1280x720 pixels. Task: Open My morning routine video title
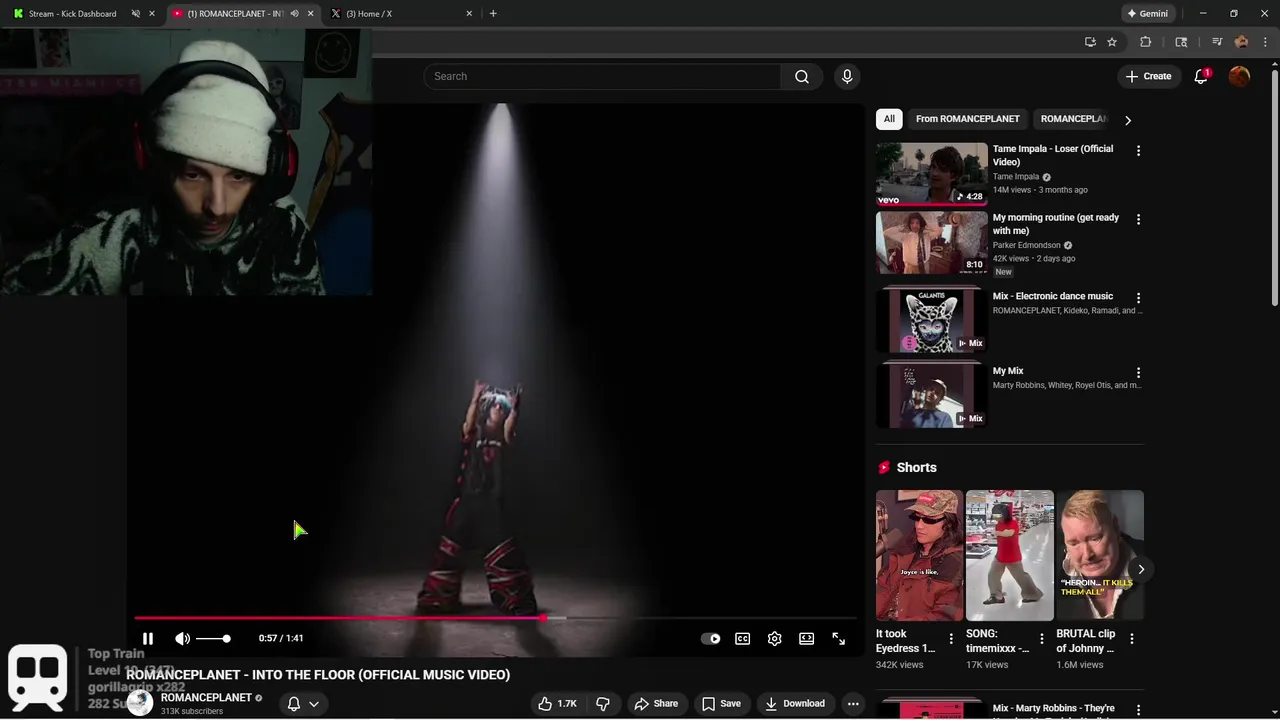(1055, 224)
